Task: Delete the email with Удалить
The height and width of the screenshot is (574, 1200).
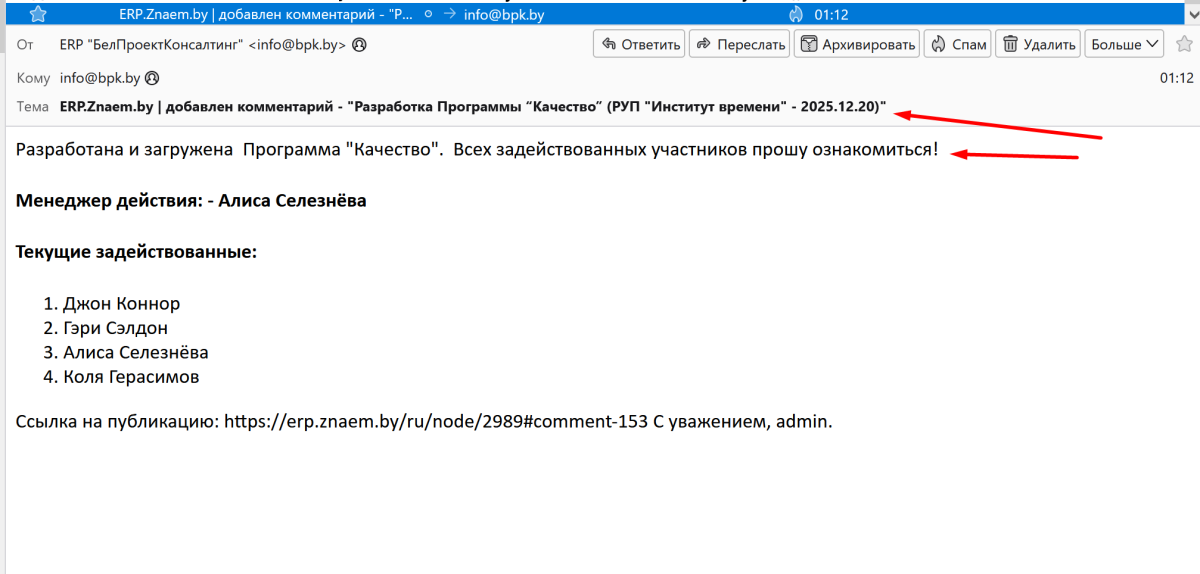Action: (x=1038, y=44)
